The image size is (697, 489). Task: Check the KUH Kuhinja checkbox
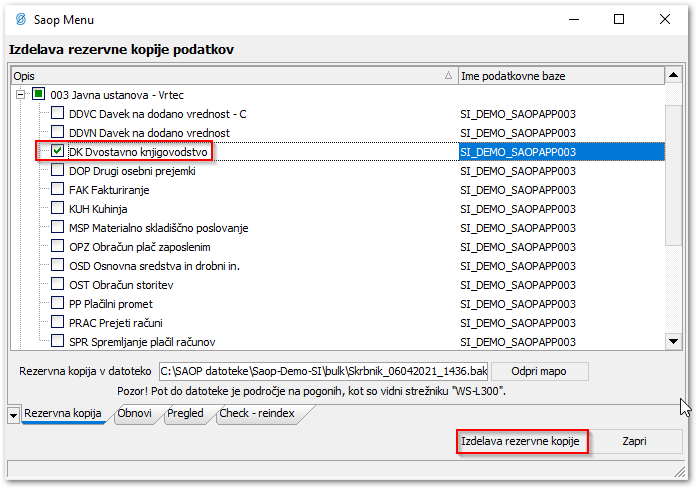pos(57,208)
